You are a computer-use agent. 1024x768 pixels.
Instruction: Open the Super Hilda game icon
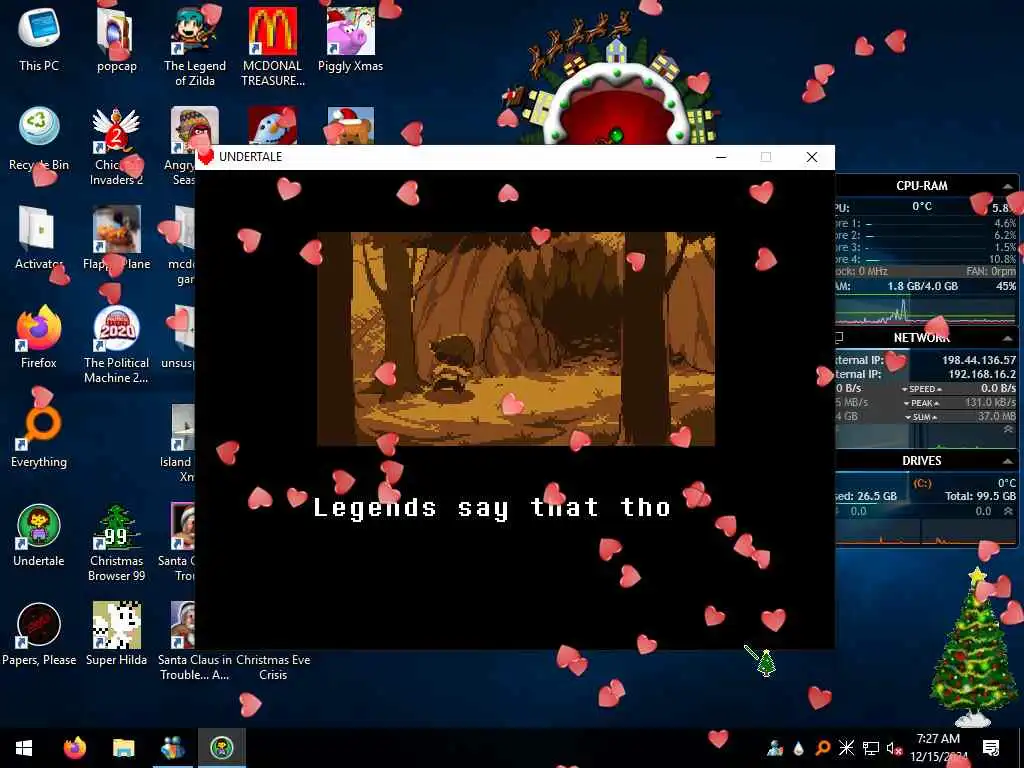(116, 633)
